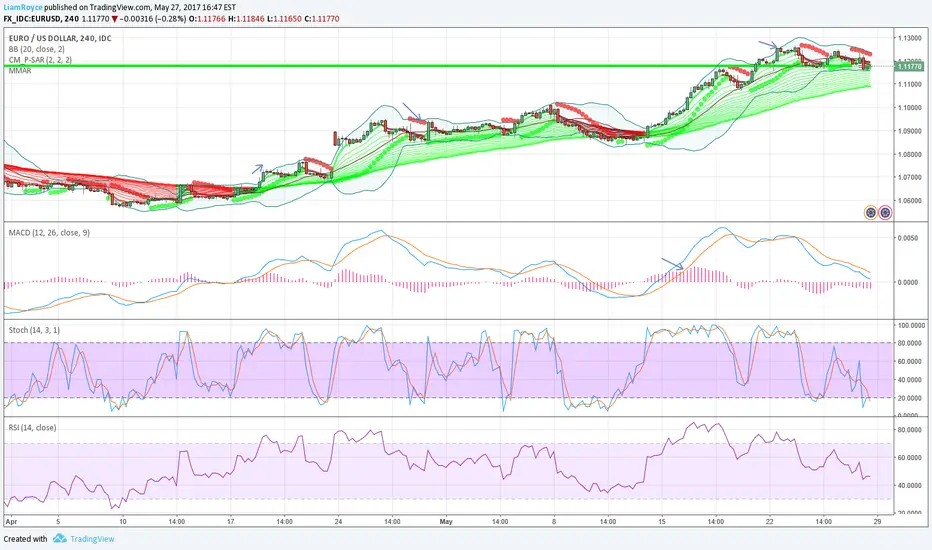This screenshot has width=932, height=550.
Task: Click the MACD (12, 26, close, 9) label
Action: point(49,232)
